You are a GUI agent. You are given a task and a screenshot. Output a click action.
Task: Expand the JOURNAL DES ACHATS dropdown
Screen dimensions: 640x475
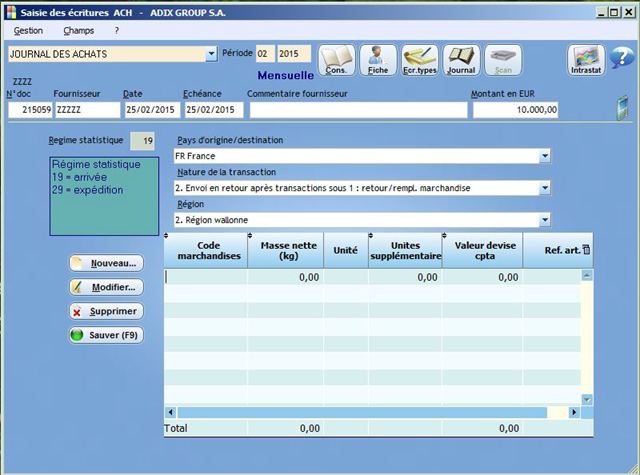[211, 54]
